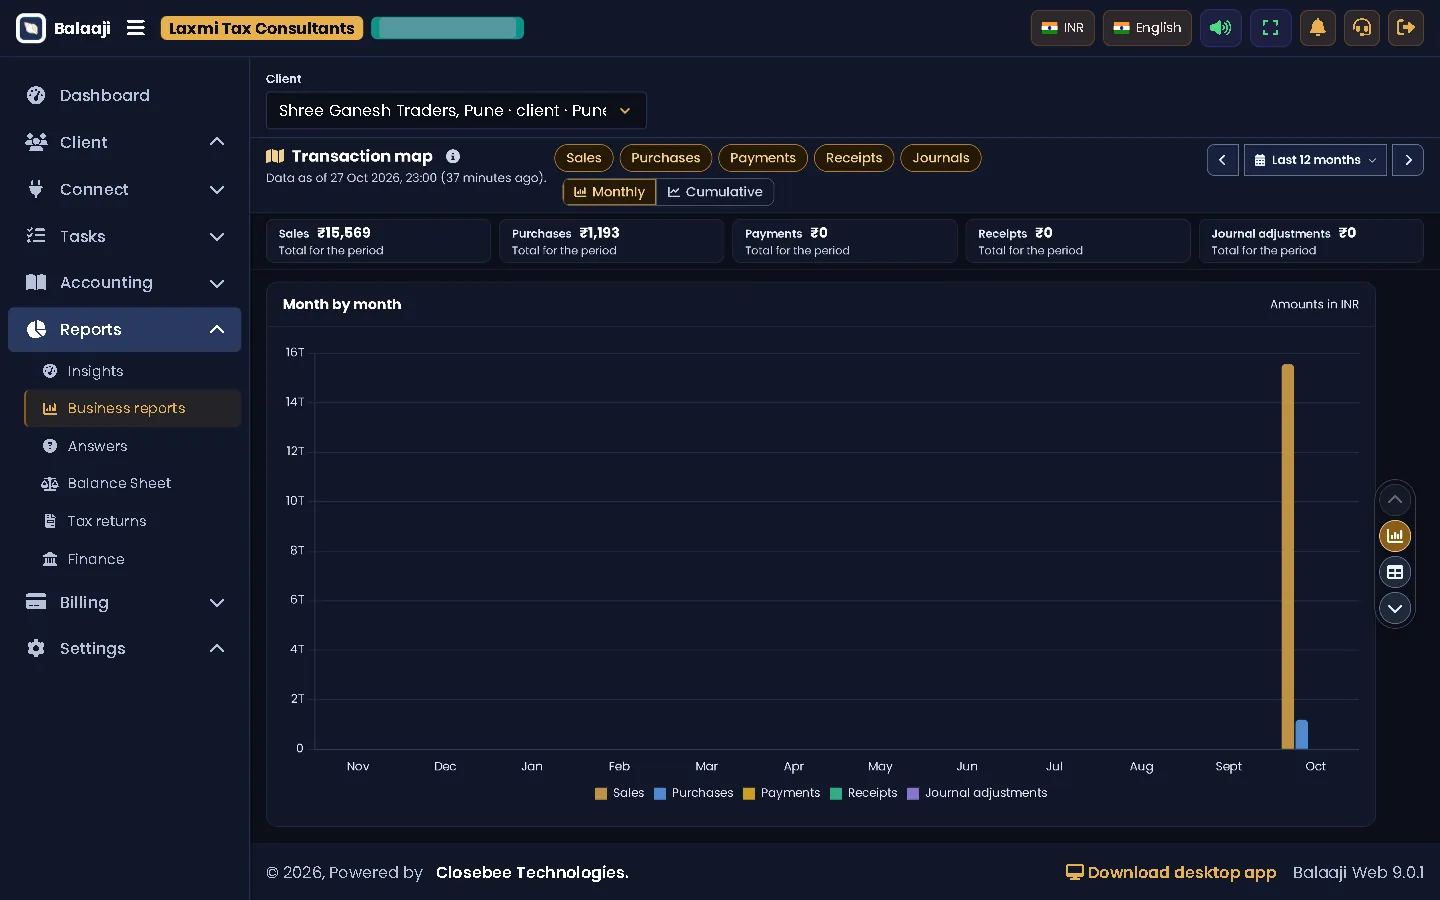
Task: Open Tax returns menu item
Action: tap(133, 521)
